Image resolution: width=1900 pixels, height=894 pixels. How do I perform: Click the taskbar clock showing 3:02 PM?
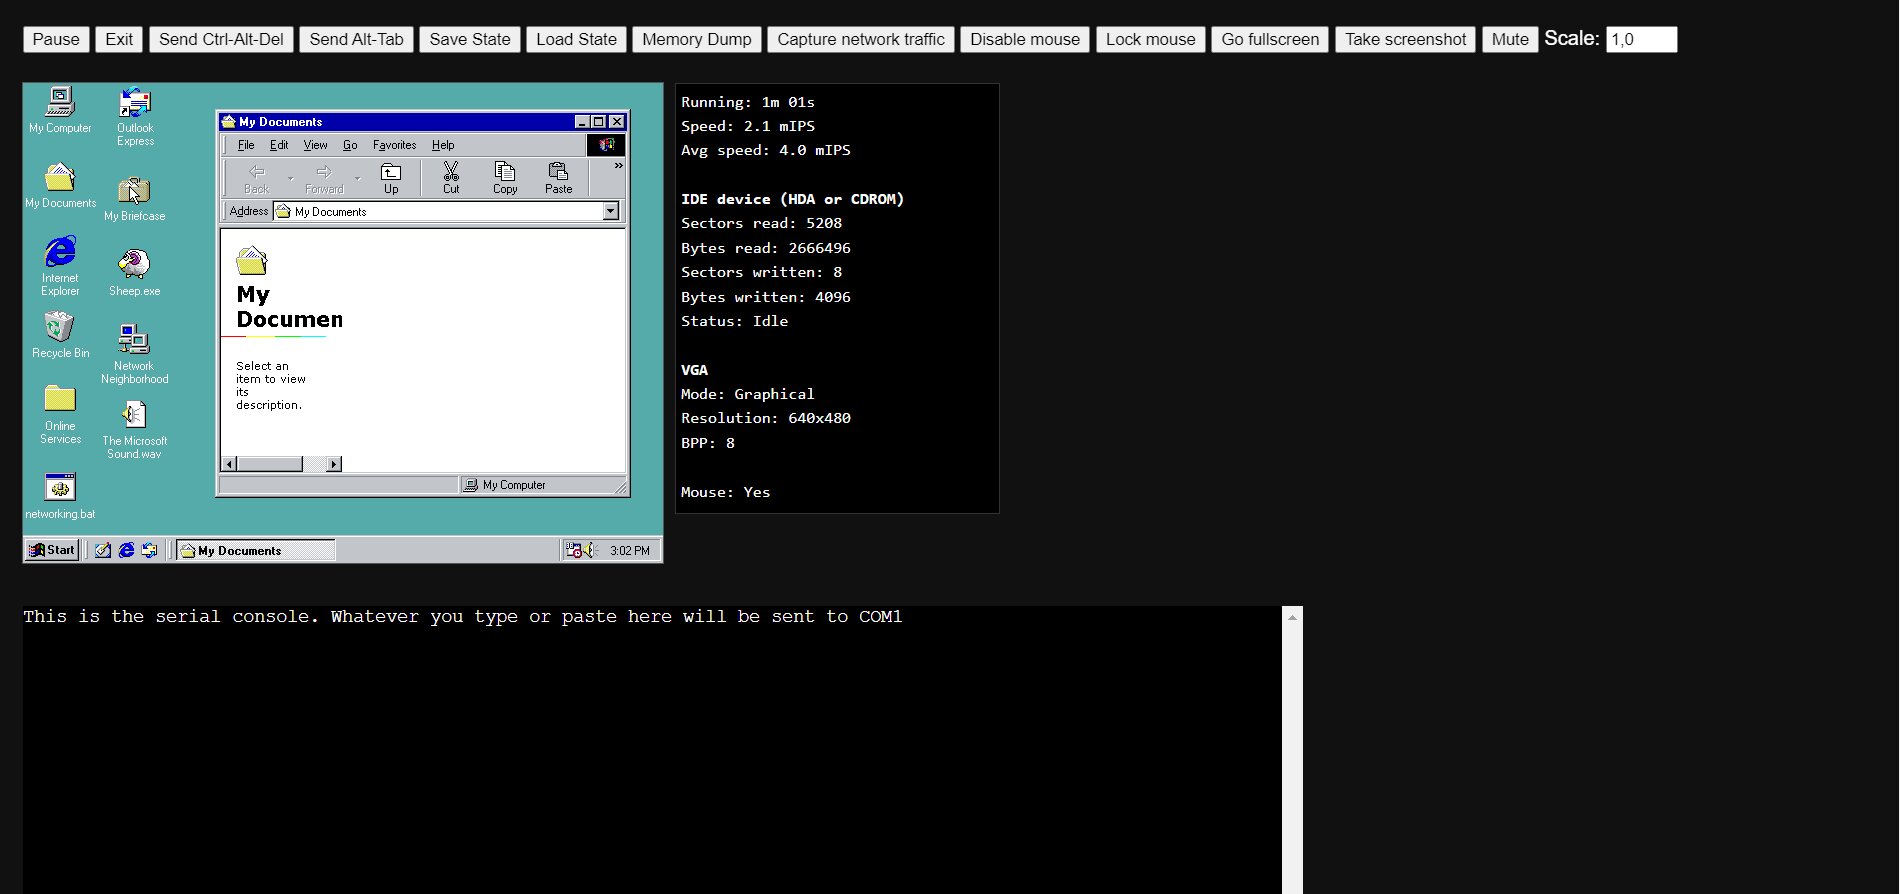pos(630,550)
